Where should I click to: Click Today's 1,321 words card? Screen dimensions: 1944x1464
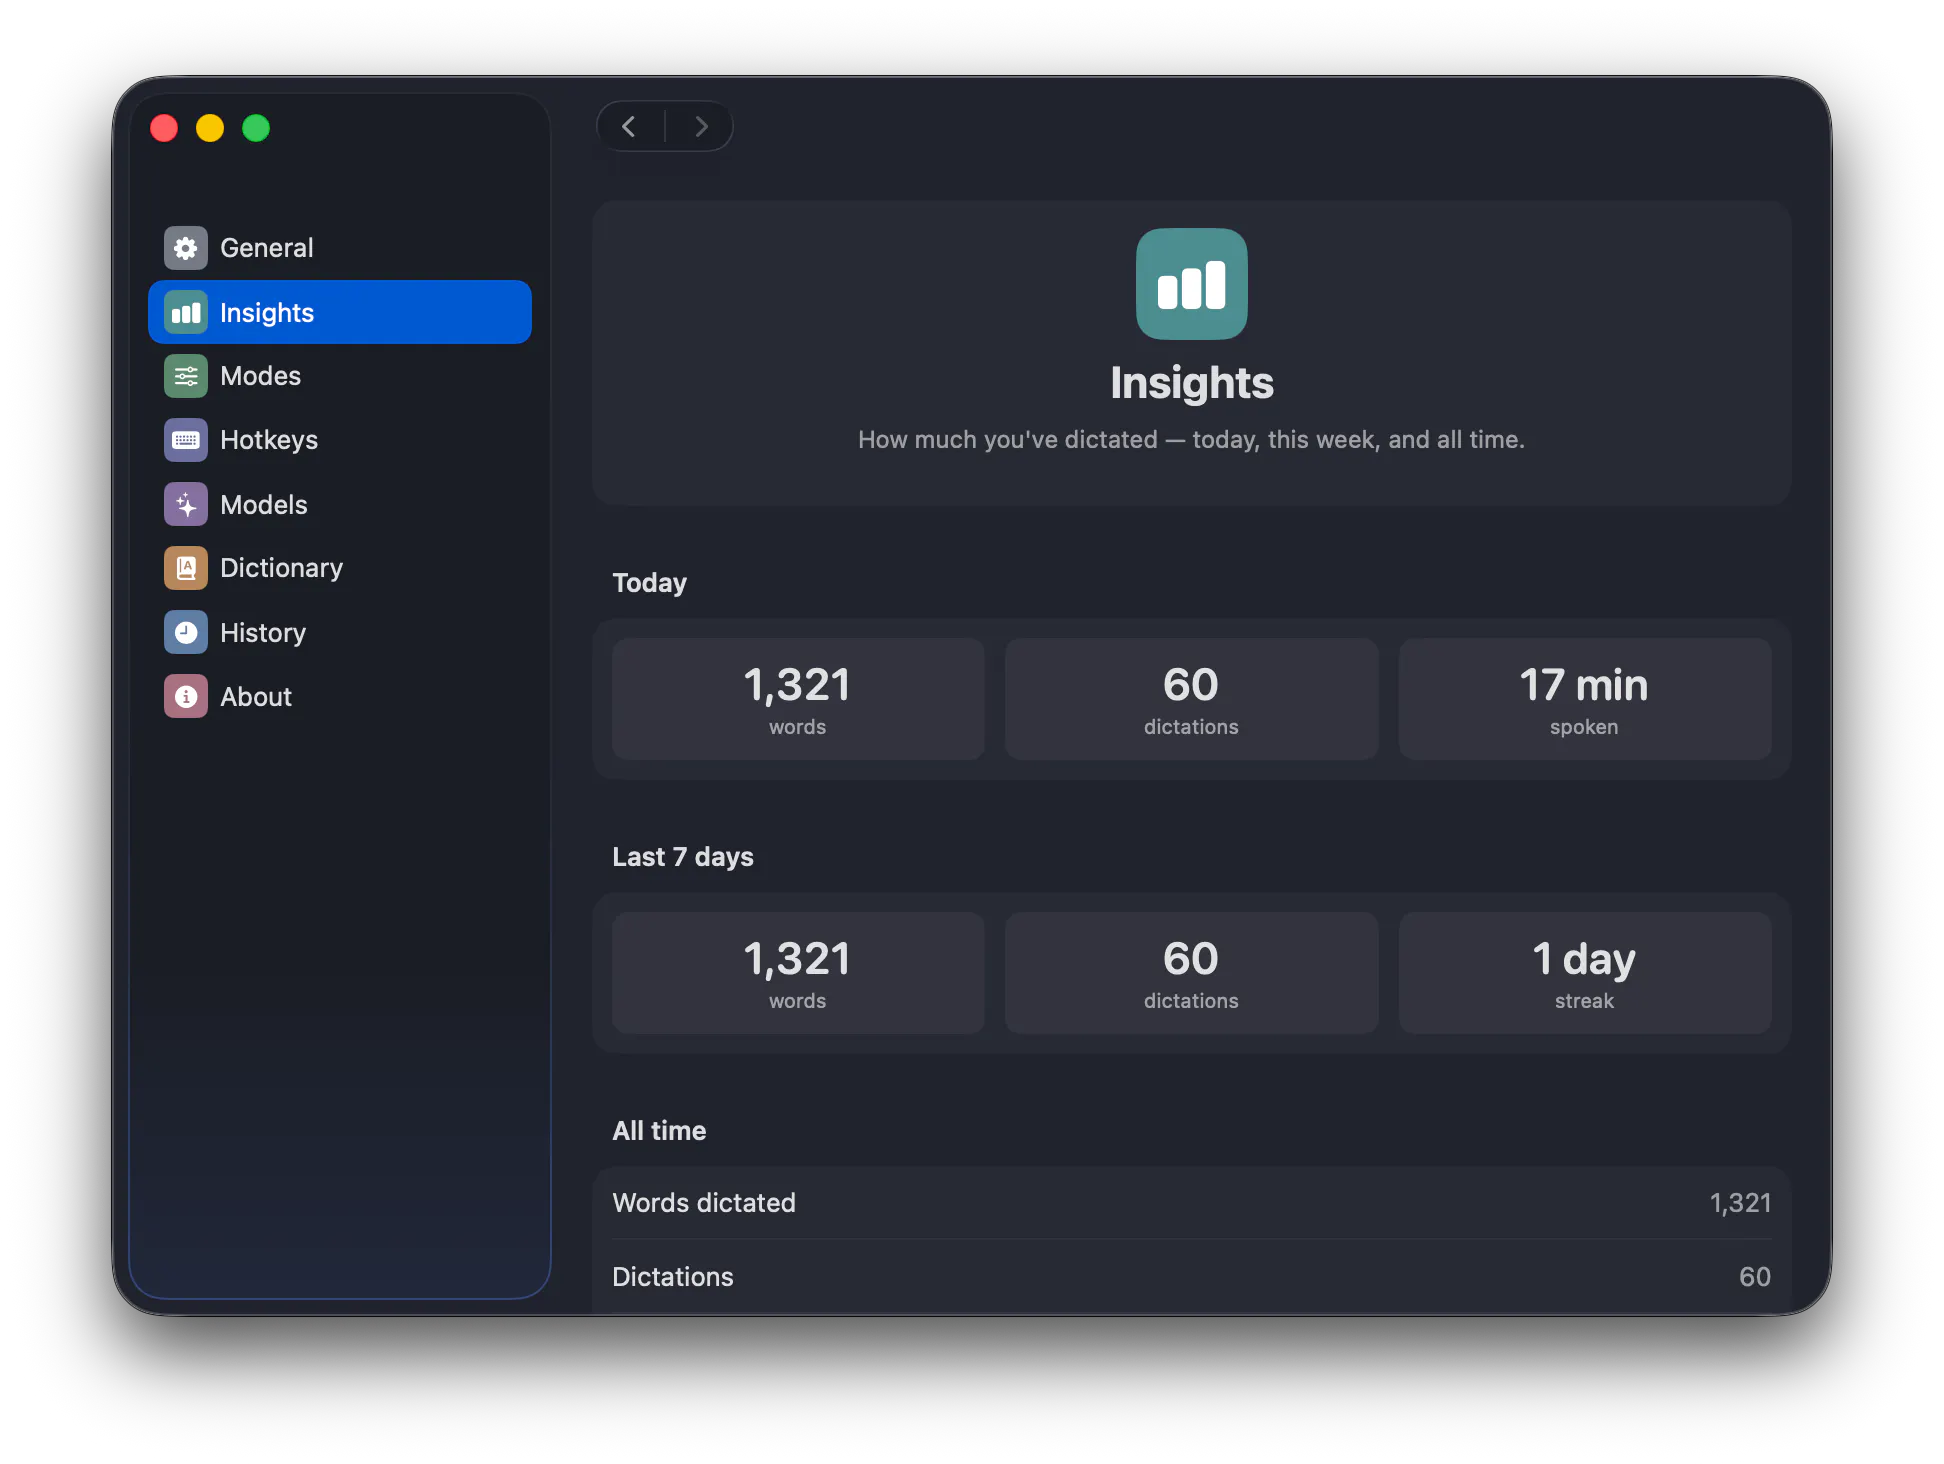click(798, 699)
